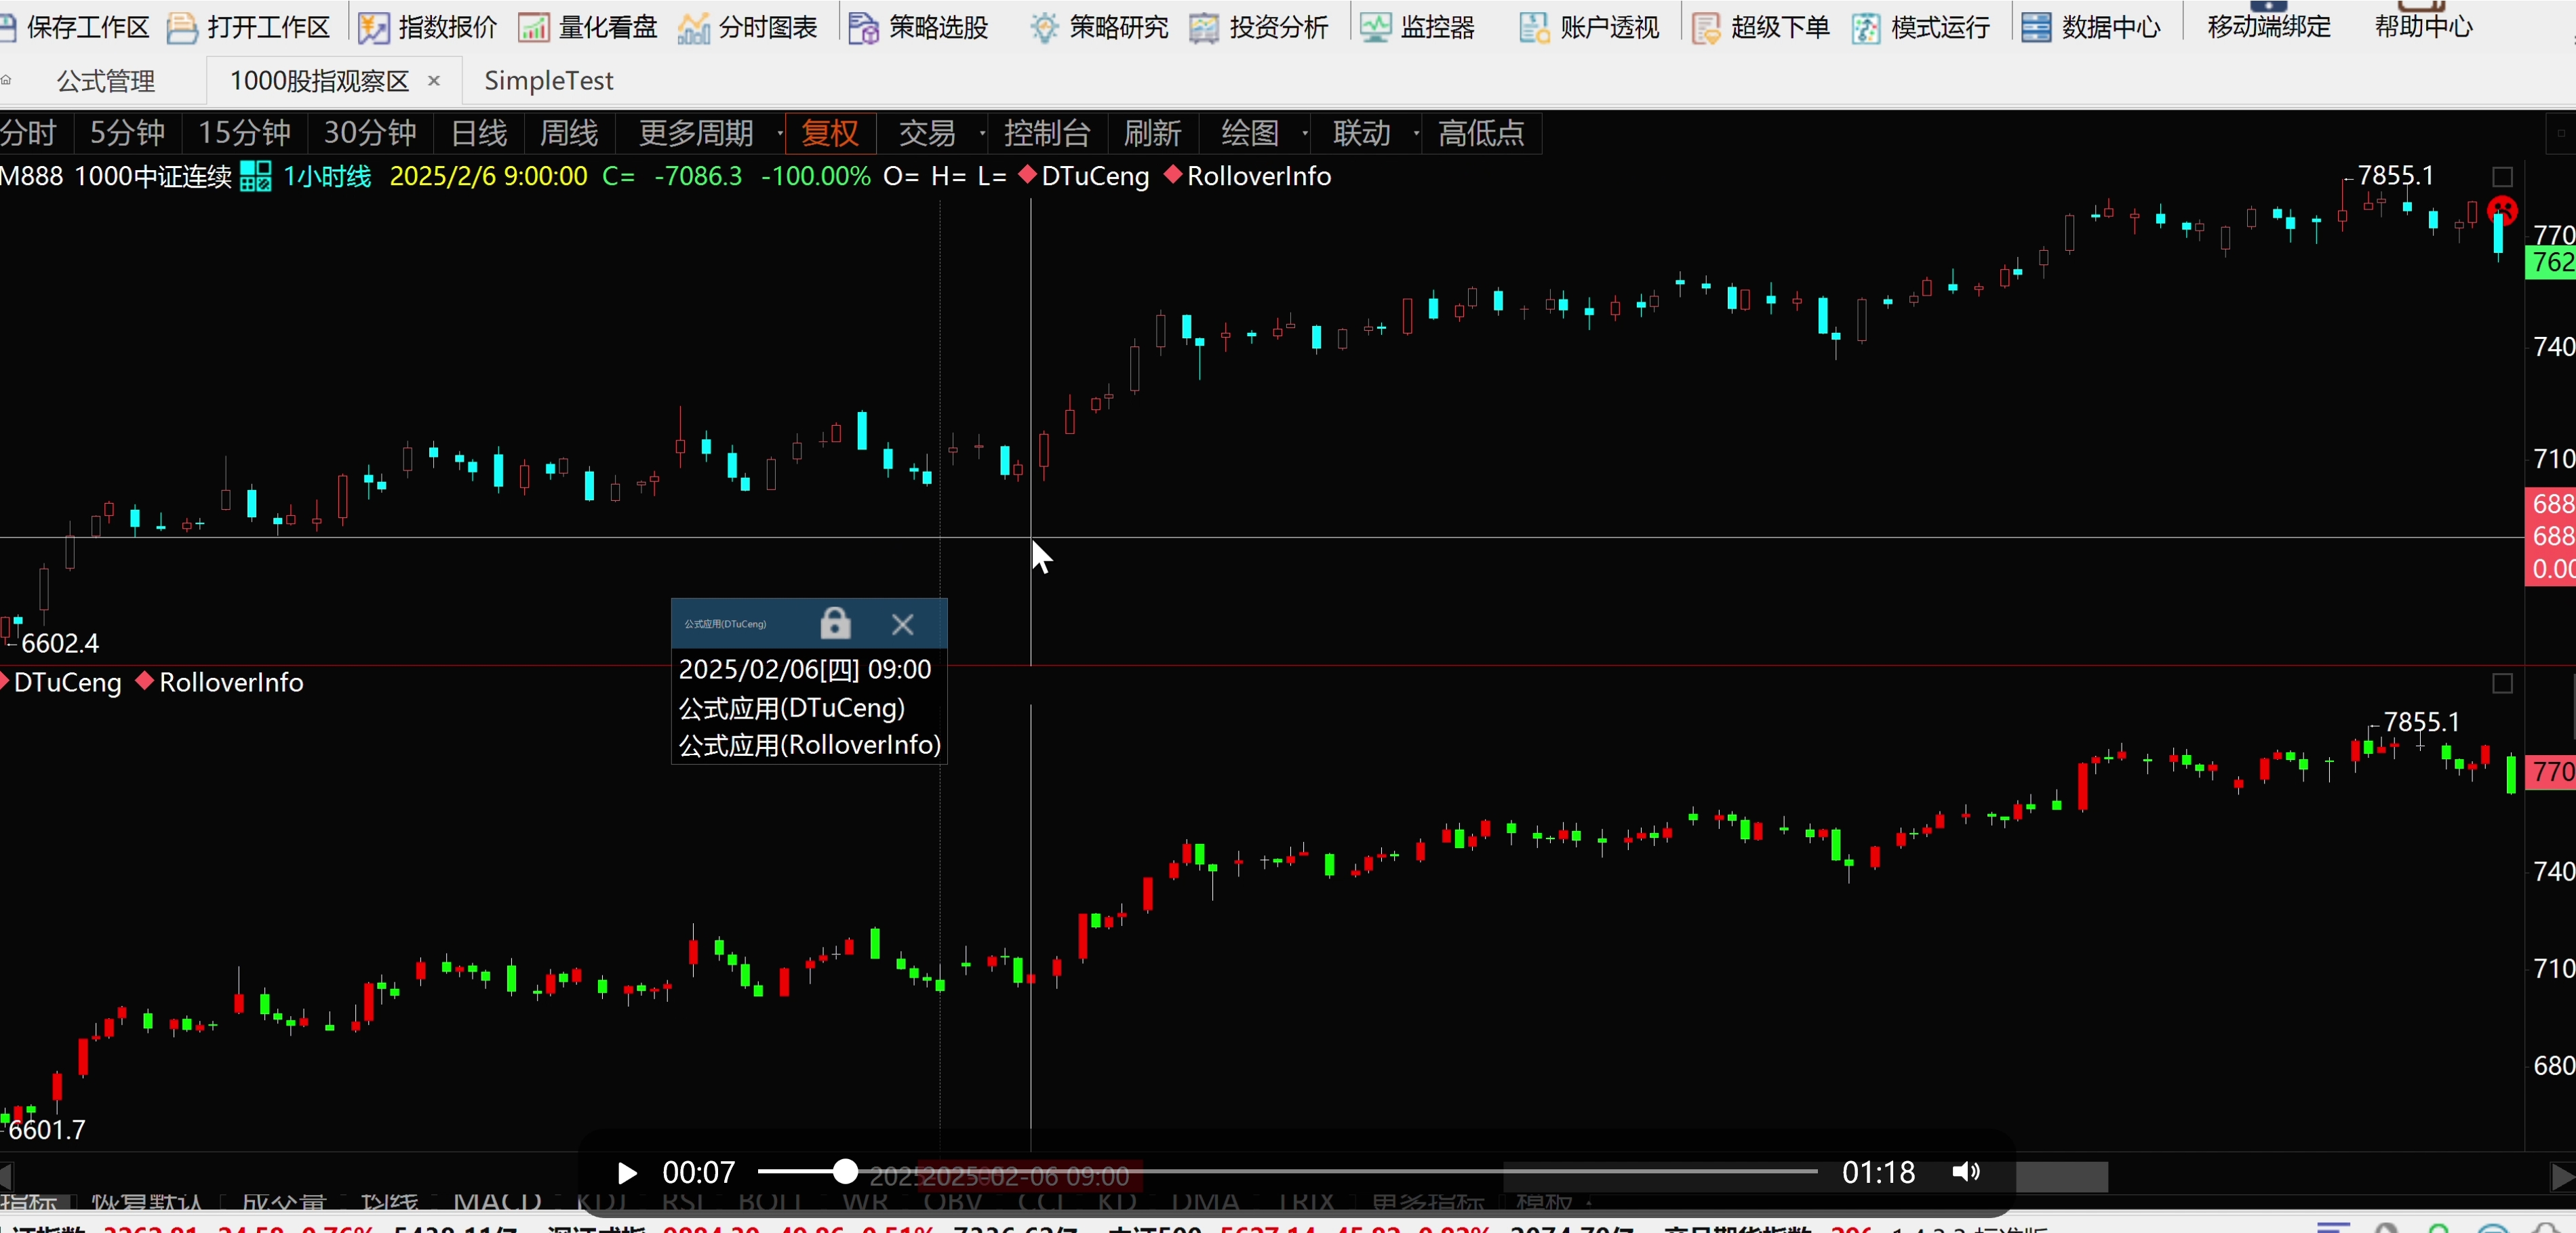Screen dimensions: 2576x1233
Task: Maximize the upper chart pane via square icon
Action: (2502, 177)
